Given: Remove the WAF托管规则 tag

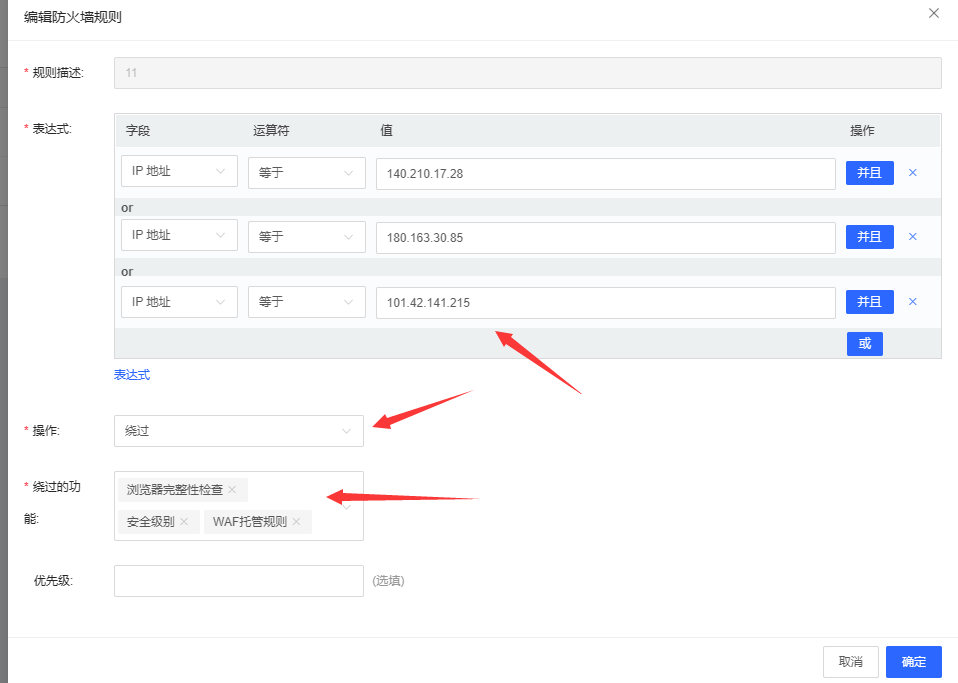Looking at the screenshot, I should (296, 521).
